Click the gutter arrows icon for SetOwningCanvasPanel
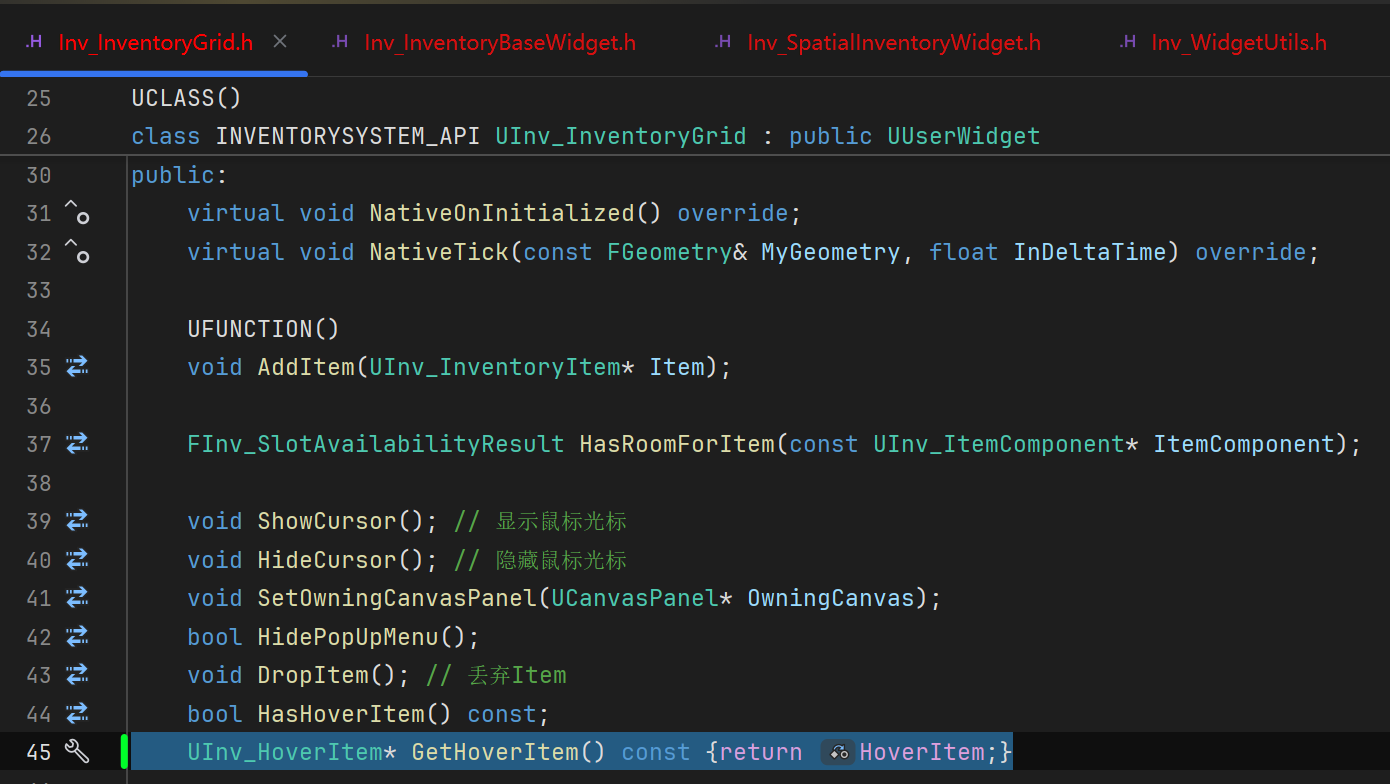The width and height of the screenshot is (1390, 784). coord(77,598)
